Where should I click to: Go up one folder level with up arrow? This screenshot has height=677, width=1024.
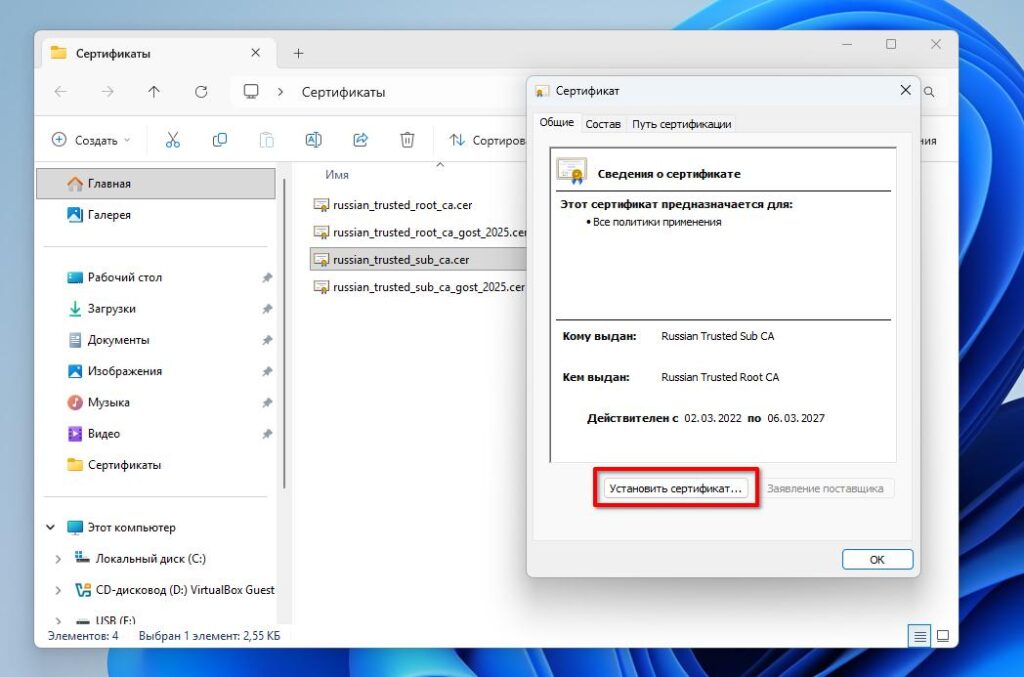point(154,91)
